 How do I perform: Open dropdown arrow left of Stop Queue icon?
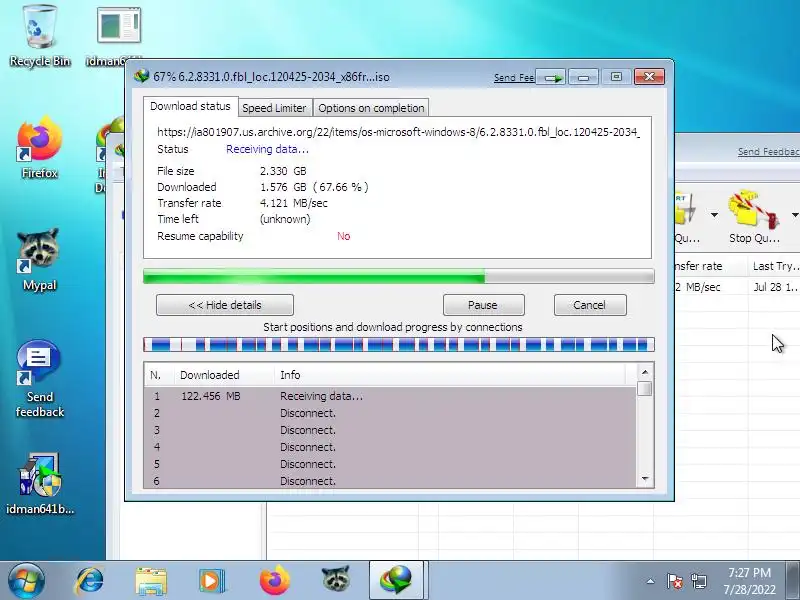tap(714, 215)
